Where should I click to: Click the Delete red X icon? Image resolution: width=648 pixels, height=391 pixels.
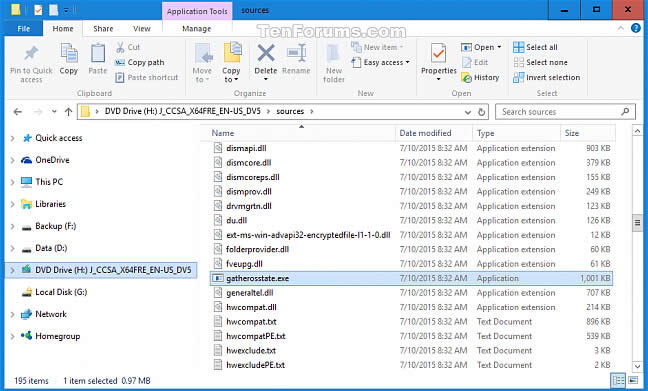coord(266,53)
